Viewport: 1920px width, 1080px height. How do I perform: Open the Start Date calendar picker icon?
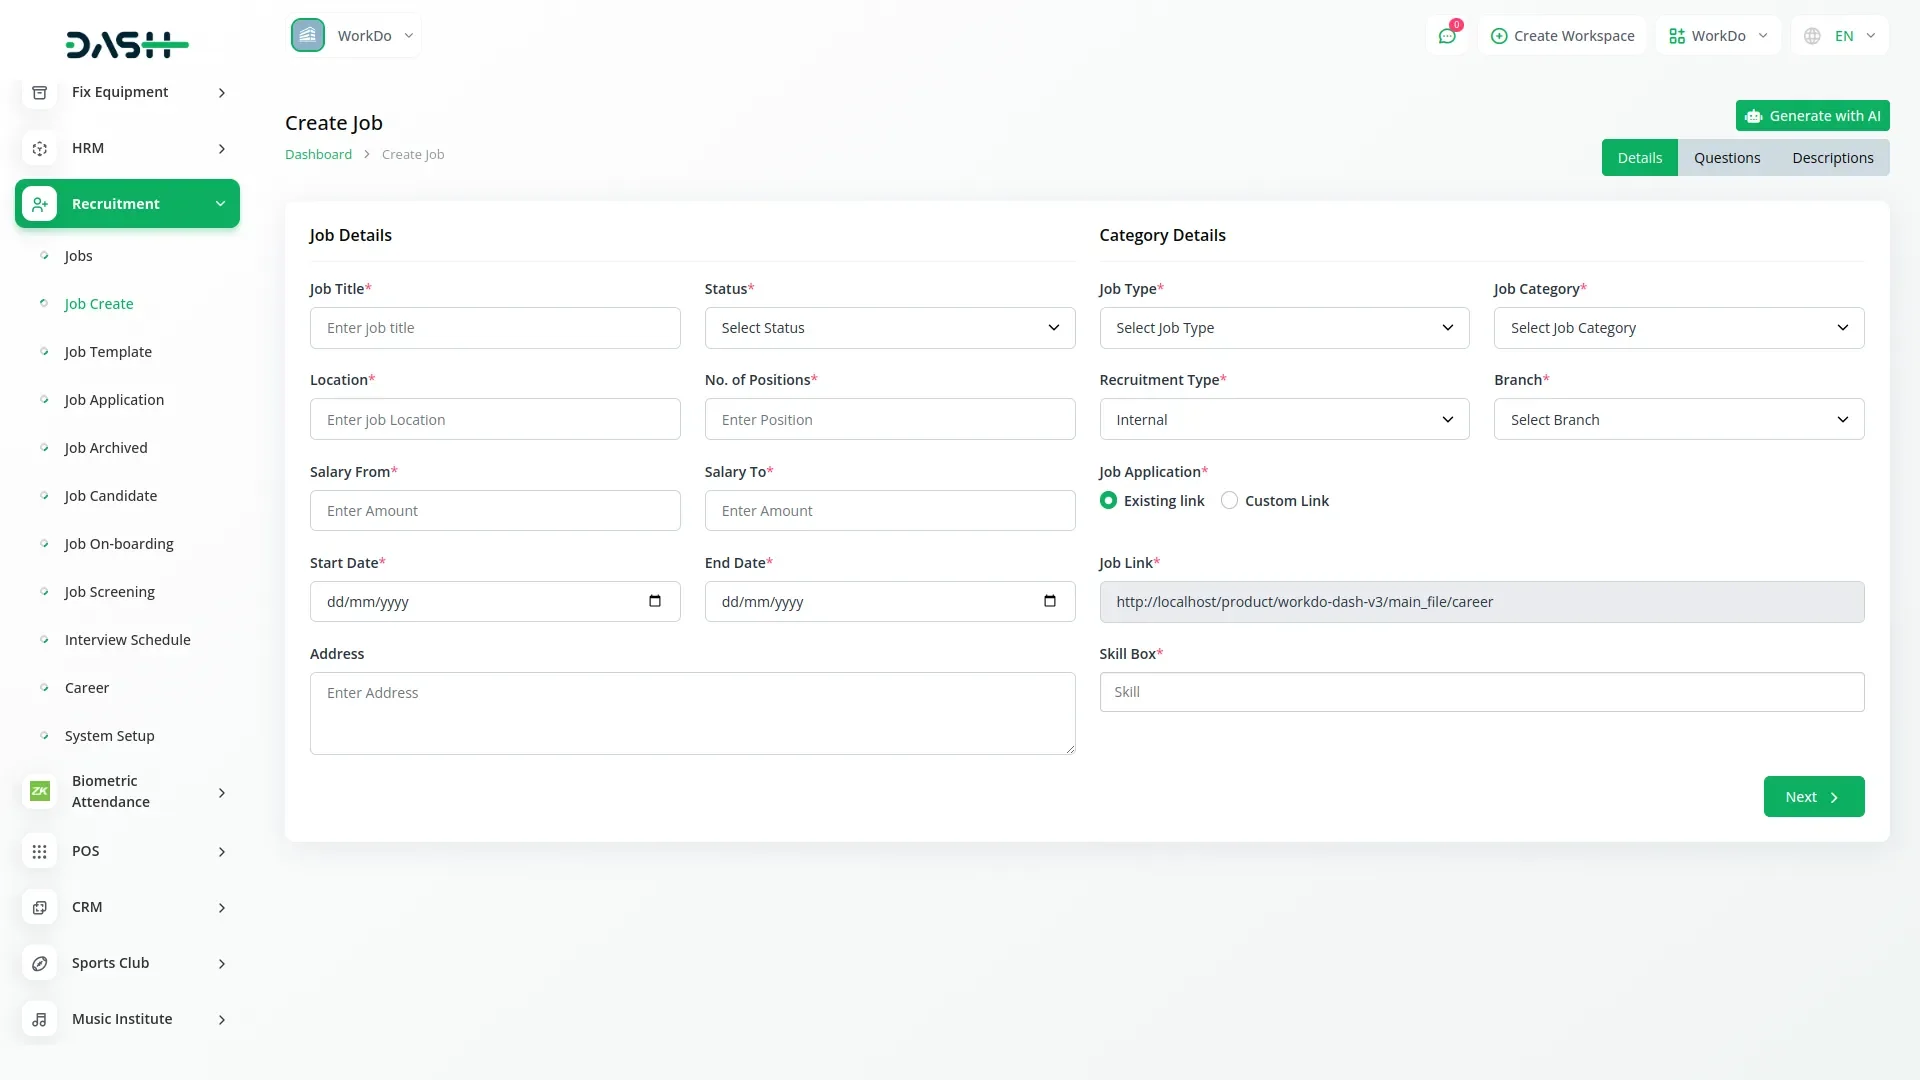point(655,601)
